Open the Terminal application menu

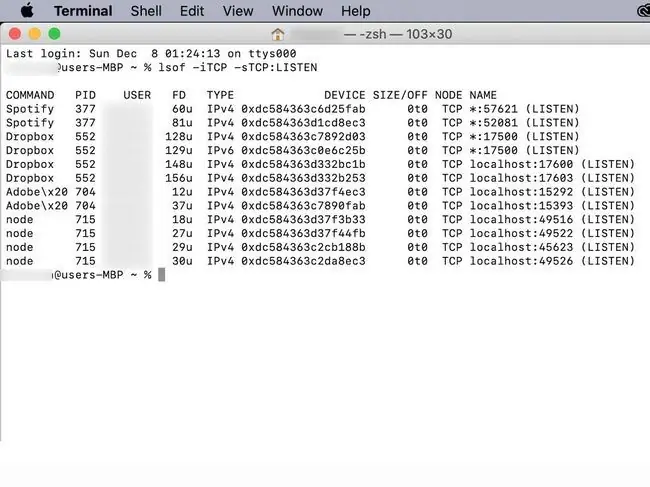pyautogui.click(x=83, y=11)
